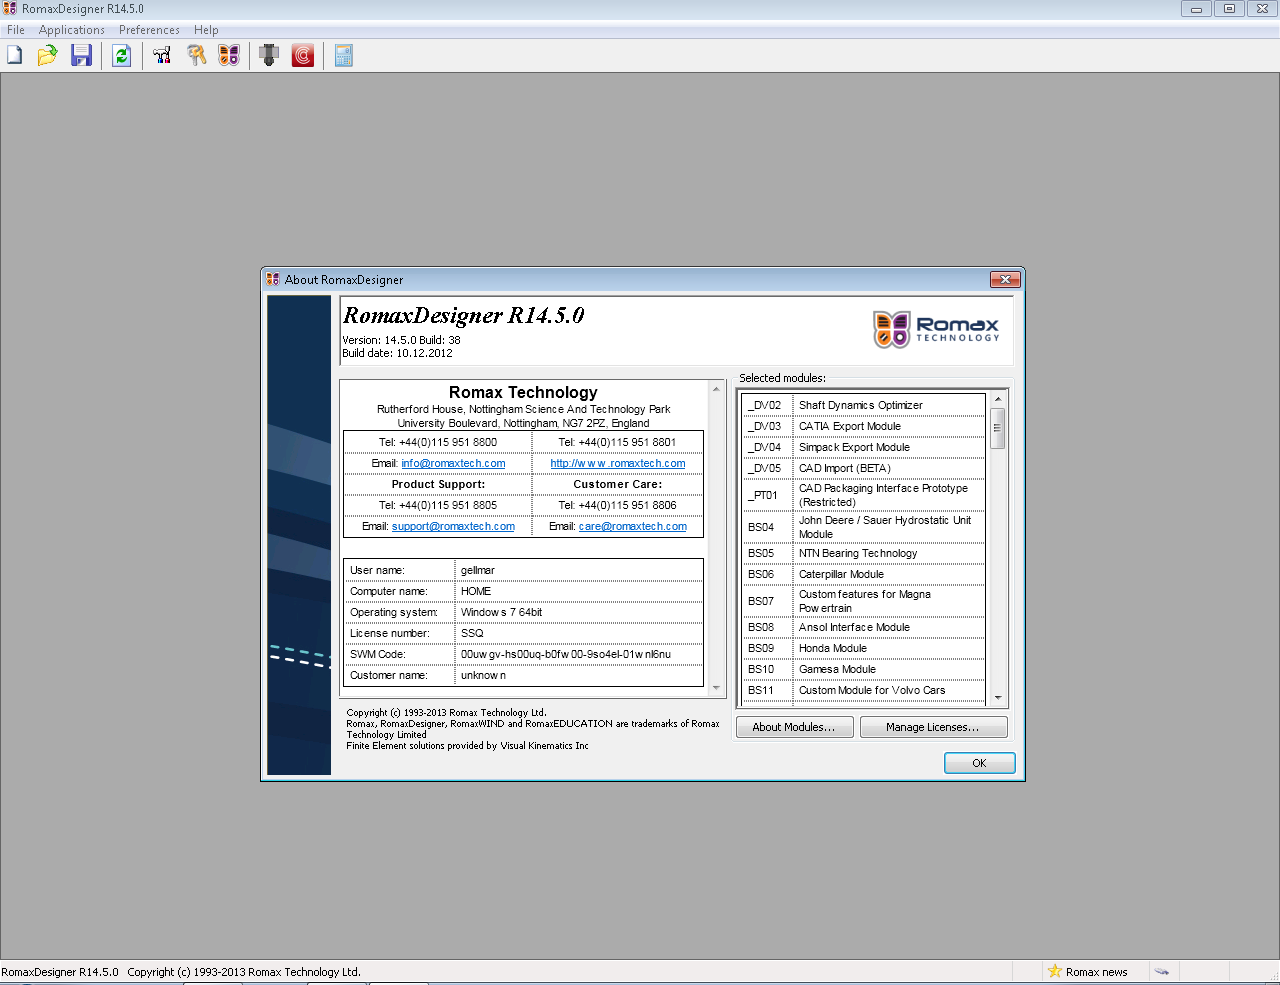Click the hammer and wrench tools icon
1280x985 pixels.
click(x=162, y=56)
